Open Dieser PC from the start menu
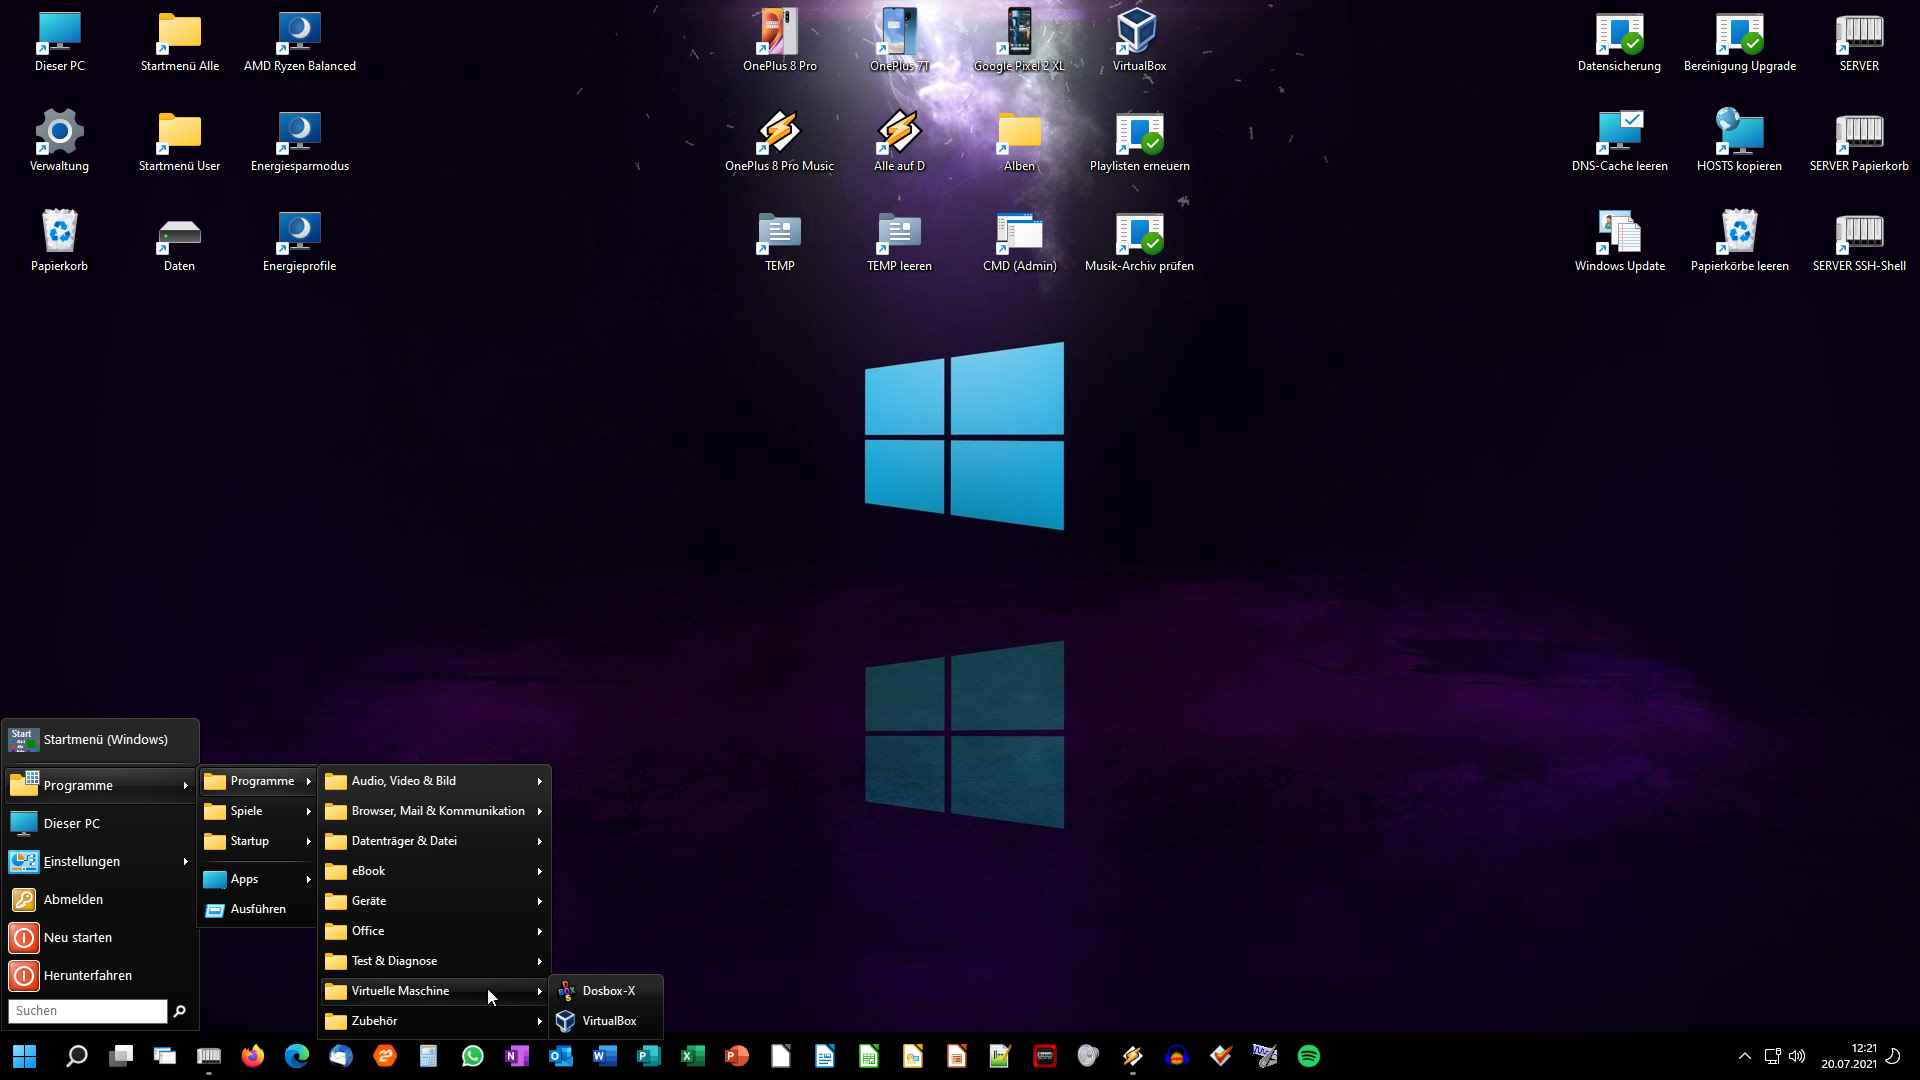 pyautogui.click(x=100, y=824)
